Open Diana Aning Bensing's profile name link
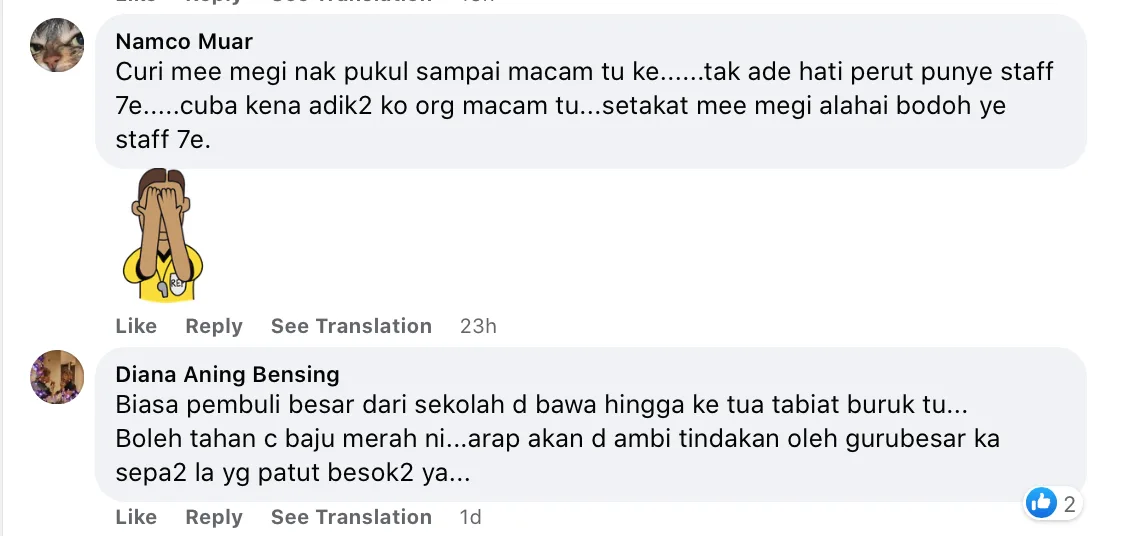 [227, 374]
